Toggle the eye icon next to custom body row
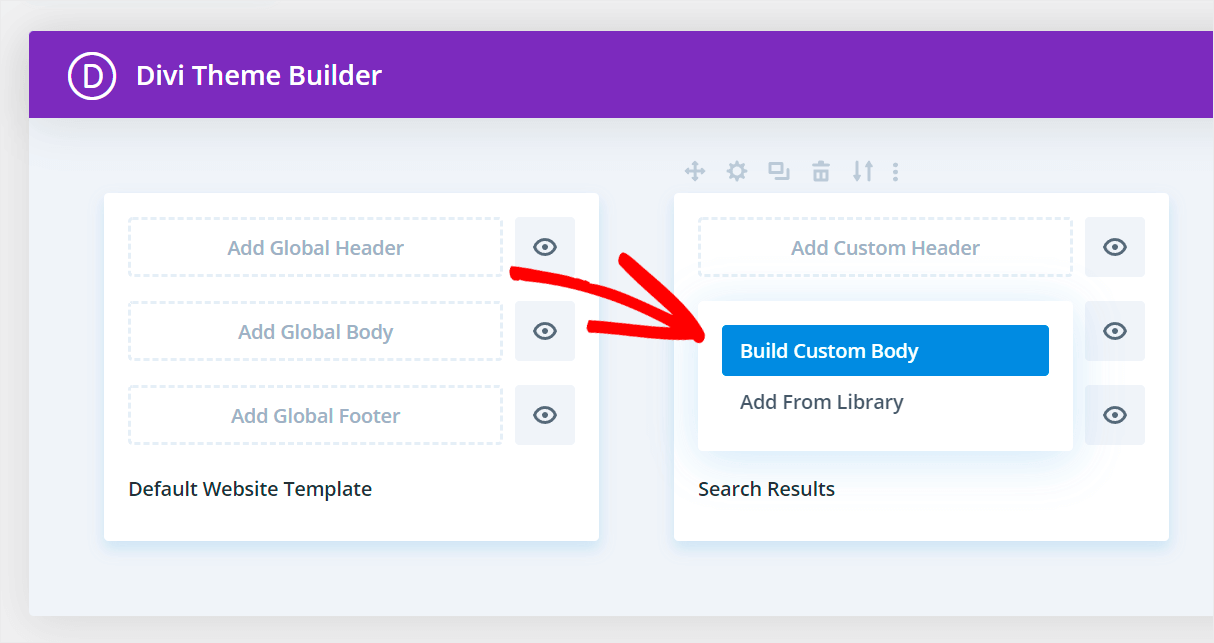 pyautogui.click(x=1114, y=331)
